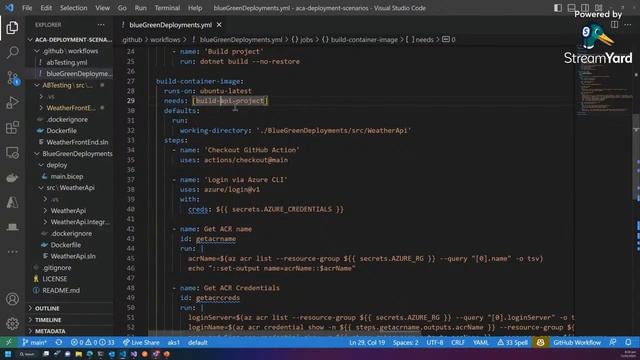Click Ln 29, Col 19 position indicator
Screen dimensions: 640x360
click(x=367, y=342)
